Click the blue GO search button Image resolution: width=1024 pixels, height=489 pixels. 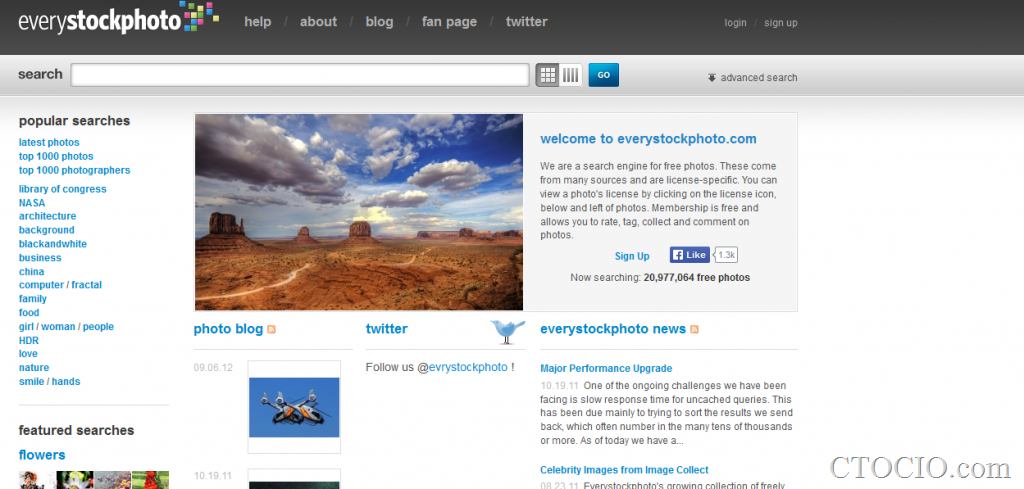click(x=603, y=75)
